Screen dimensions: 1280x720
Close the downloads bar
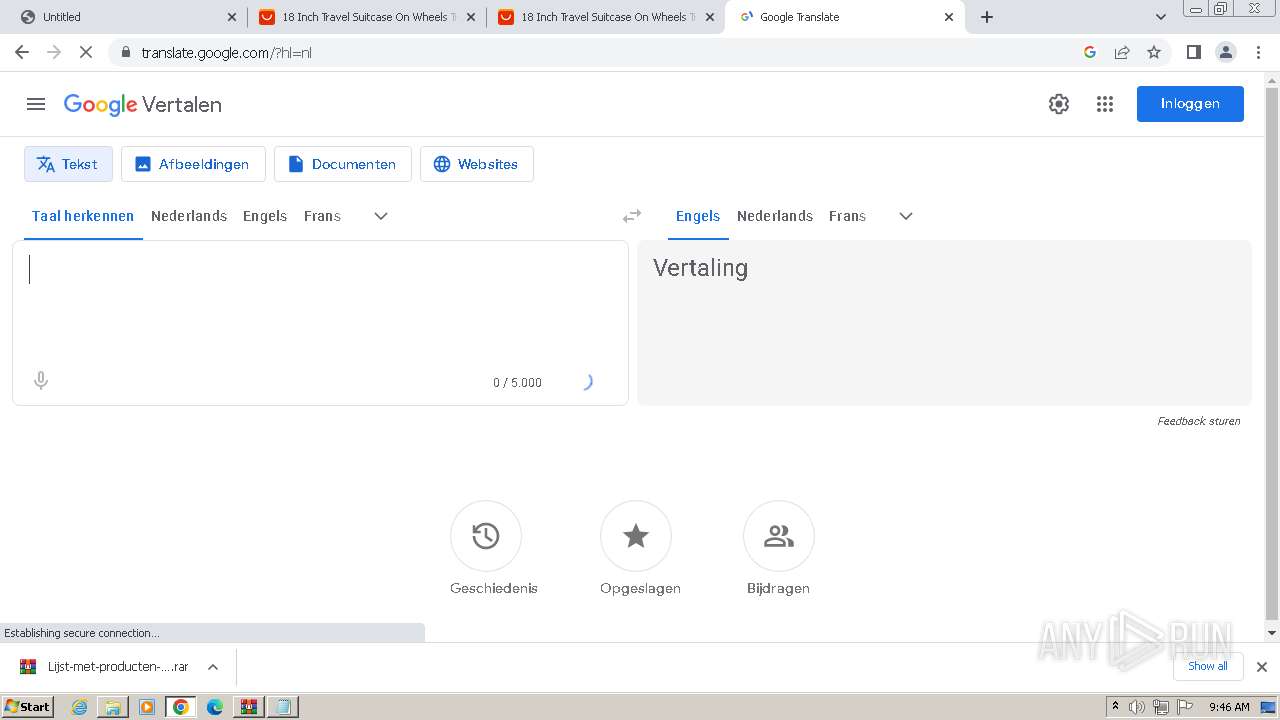tap(1261, 667)
